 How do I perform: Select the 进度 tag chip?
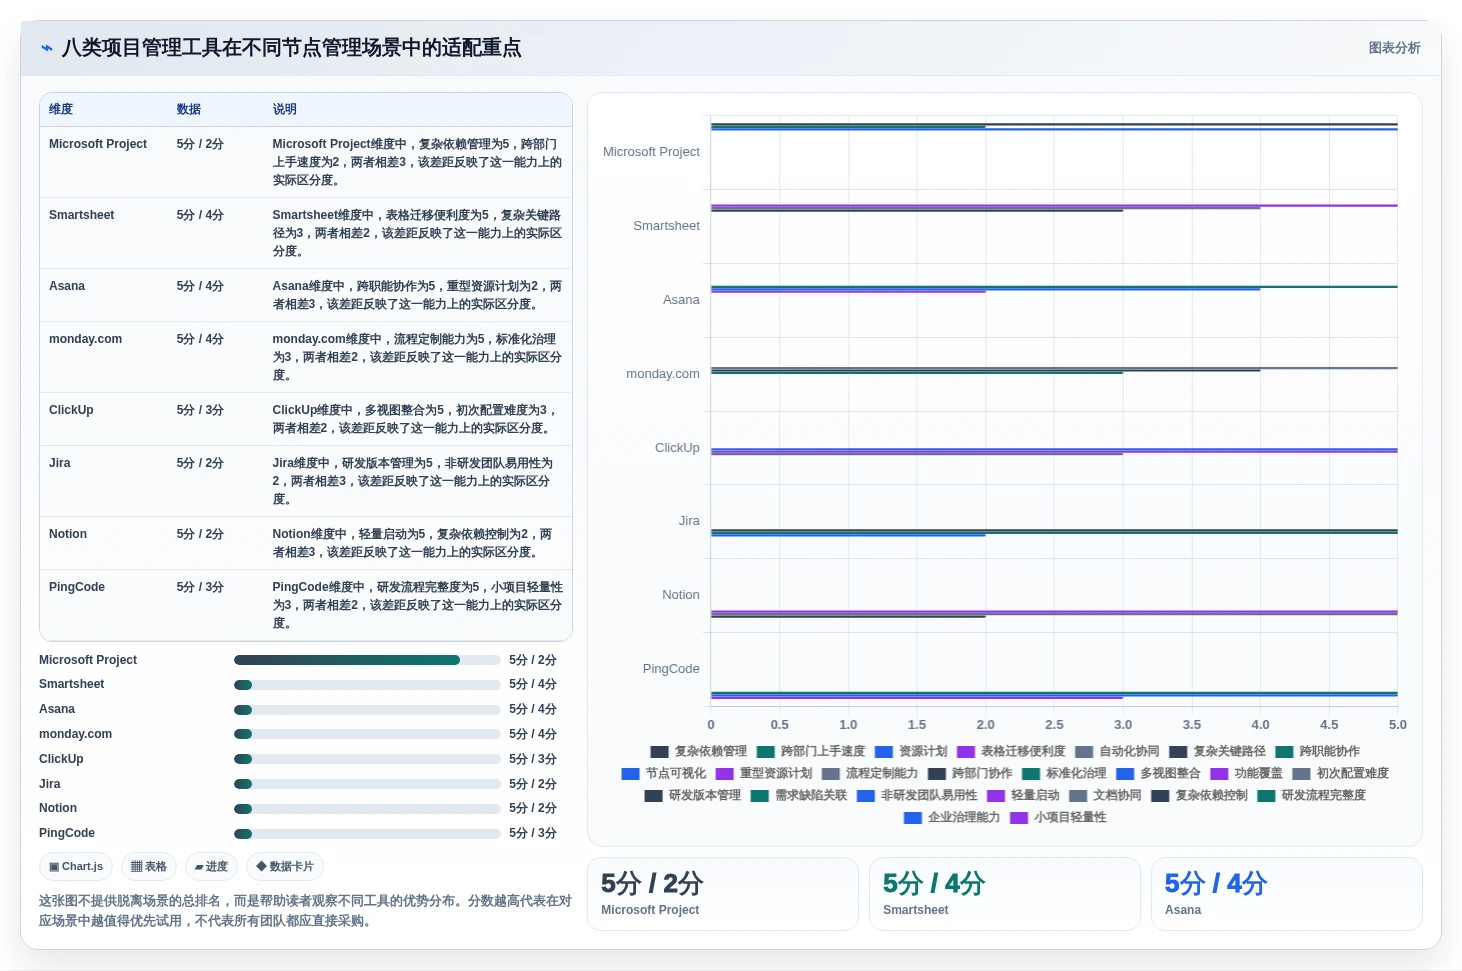point(211,866)
